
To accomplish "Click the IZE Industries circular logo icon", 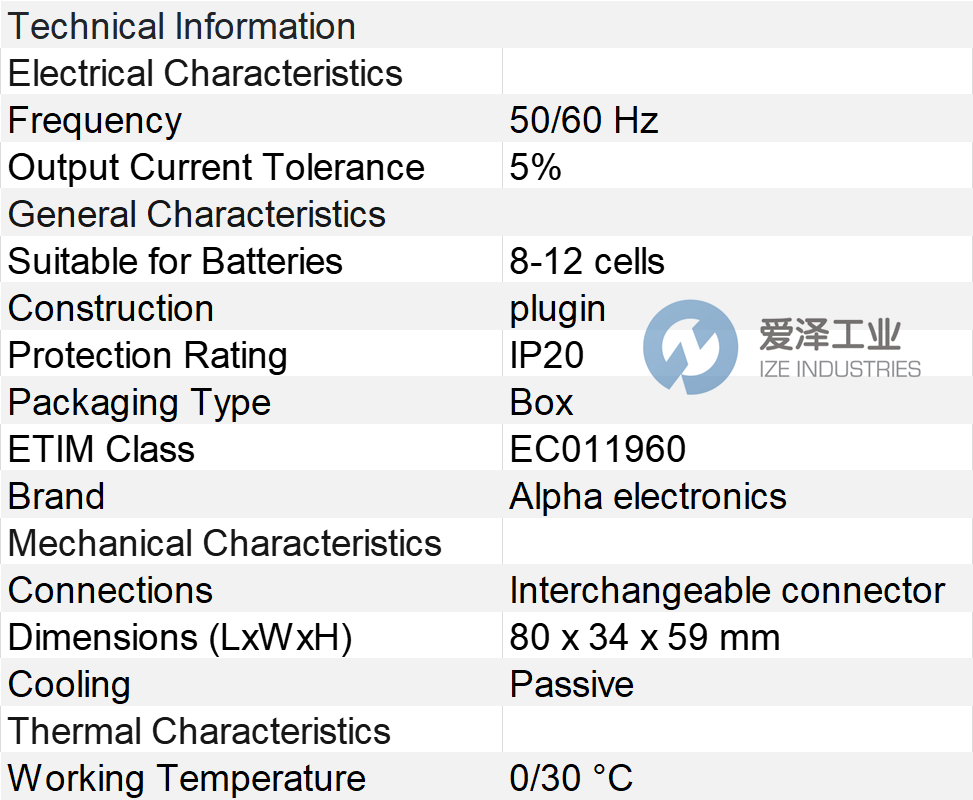I will coord(690,347).
